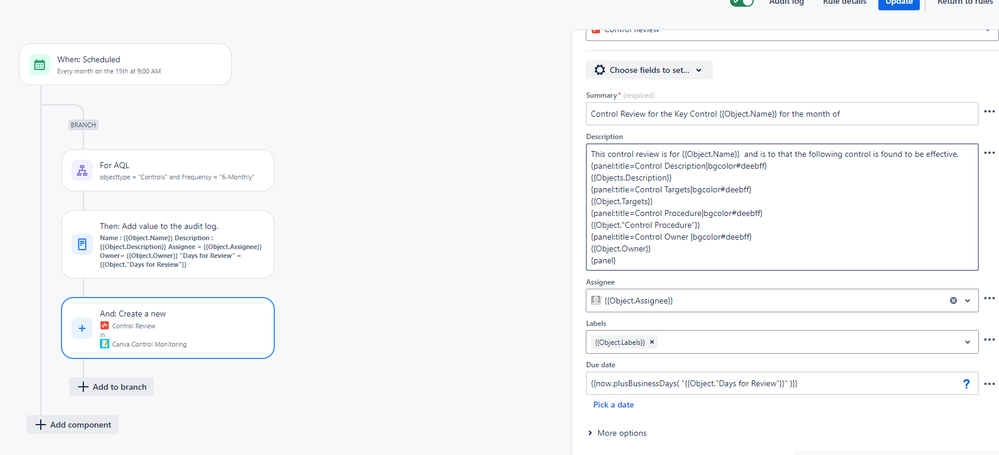
Task: Click the audit log action document icon
Action: tap(82, 244)
